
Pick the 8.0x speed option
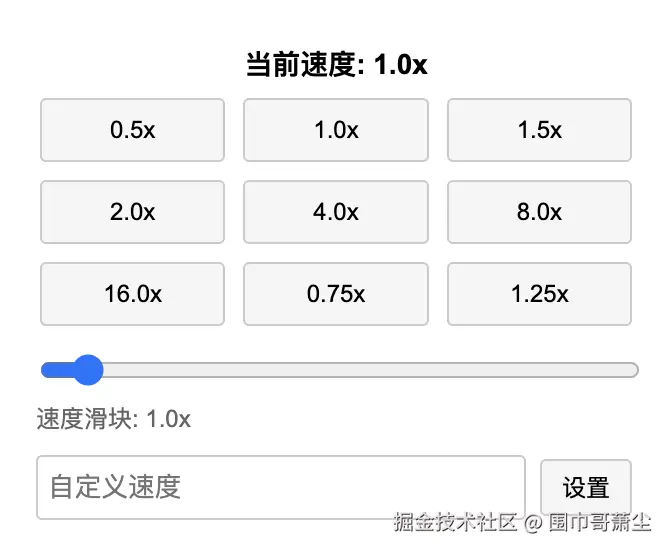pyautogui.click(x=539, y=212)
